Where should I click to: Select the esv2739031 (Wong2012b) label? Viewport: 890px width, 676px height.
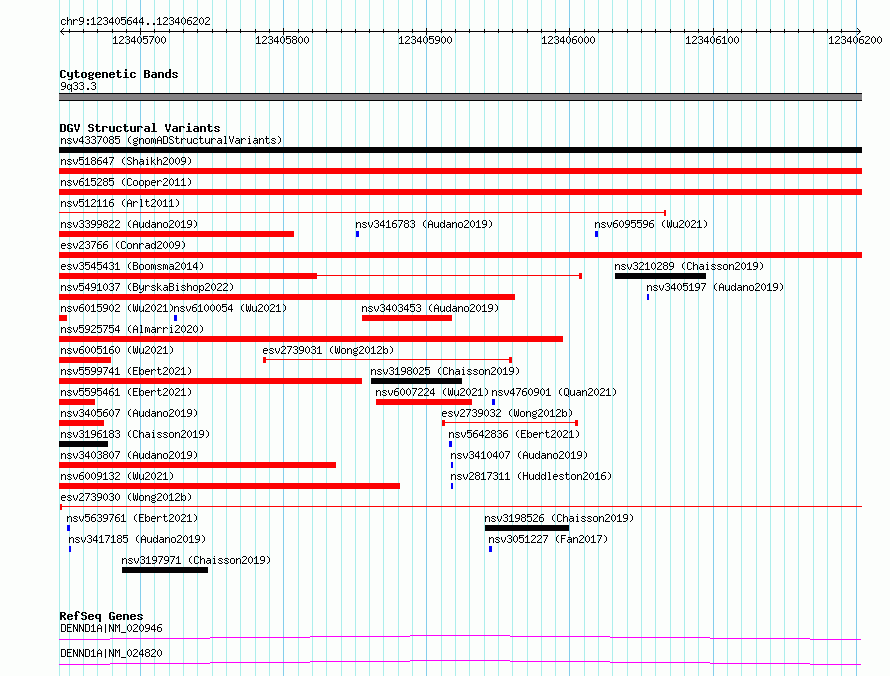[x=328, y=350]
